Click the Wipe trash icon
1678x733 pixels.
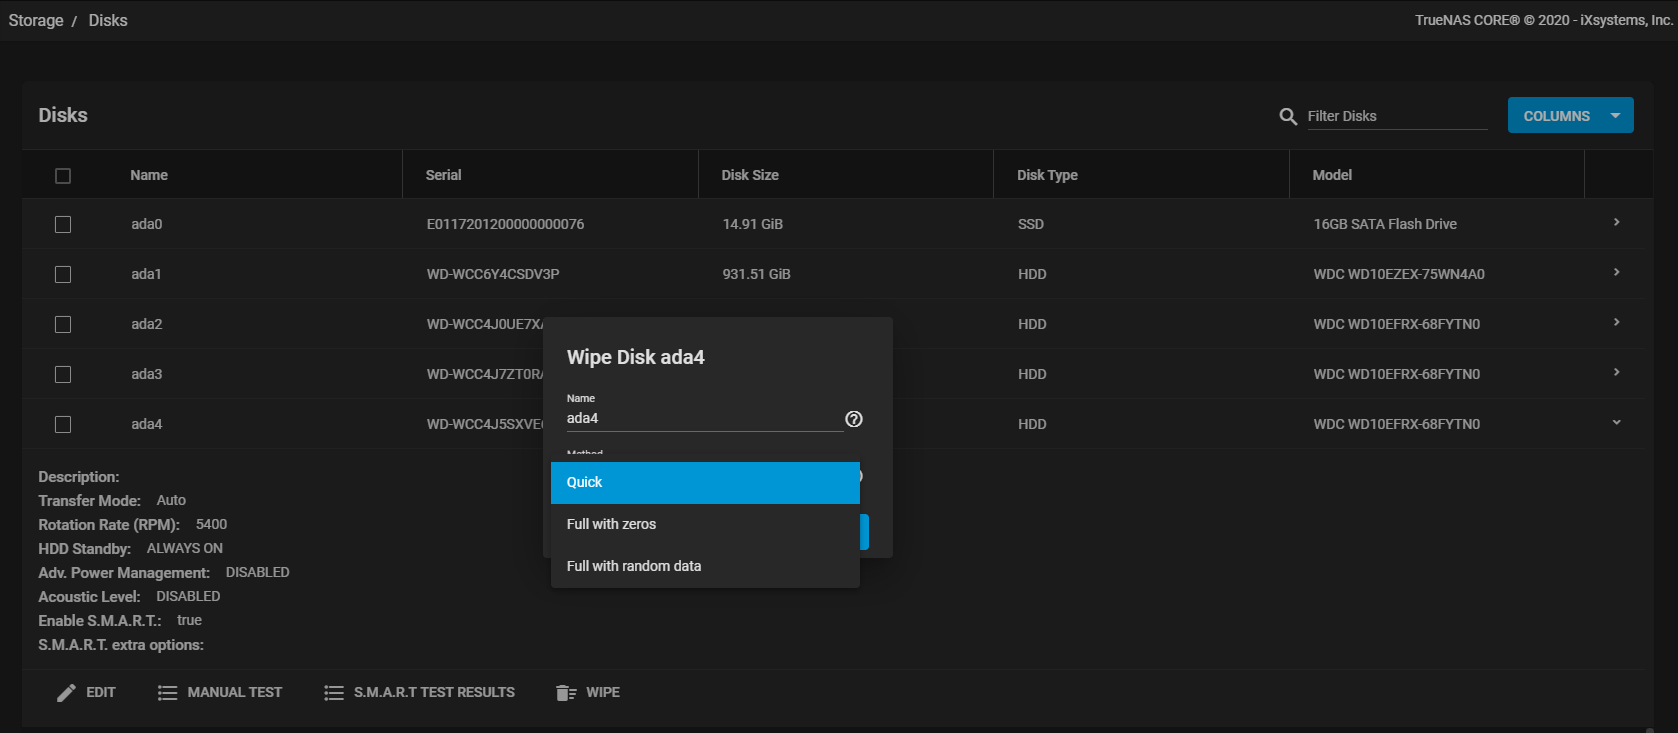pyautogui.click(x=566, y=693)
